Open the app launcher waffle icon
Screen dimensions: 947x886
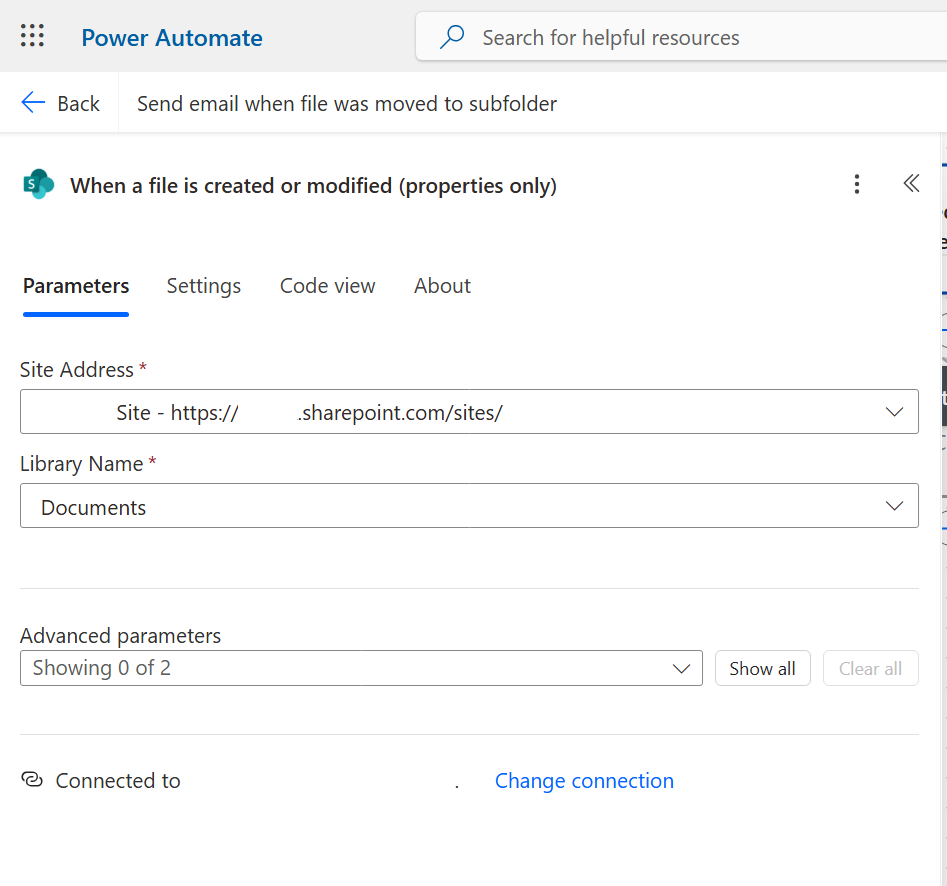[x=33, y=37]
